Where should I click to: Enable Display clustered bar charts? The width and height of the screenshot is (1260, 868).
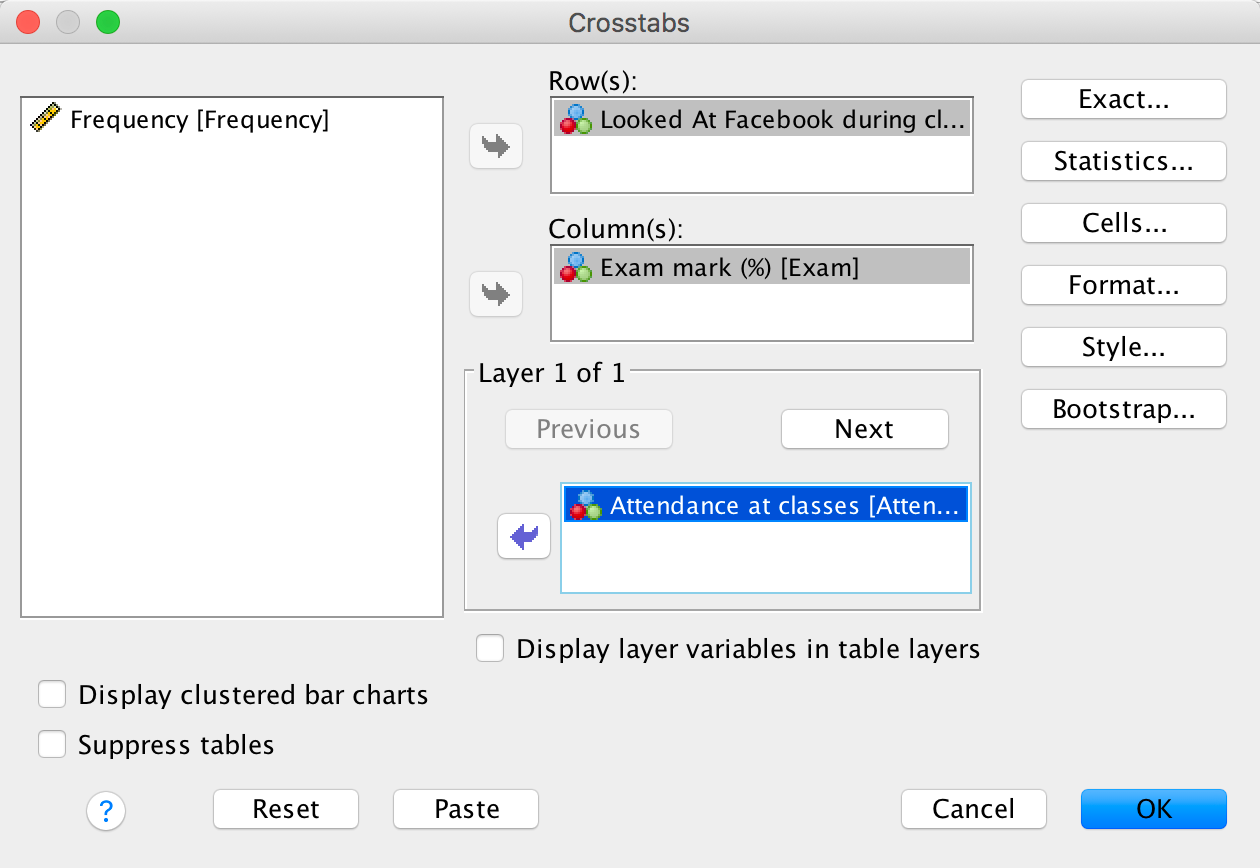tap(52, 695)
